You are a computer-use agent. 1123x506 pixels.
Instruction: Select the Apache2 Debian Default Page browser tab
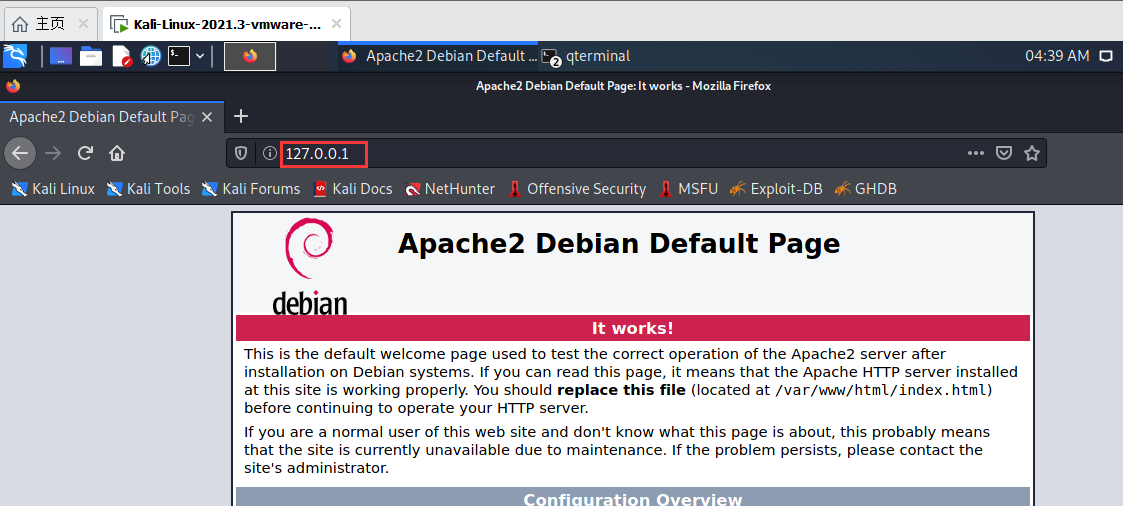pyautogui.click(x=102, y=117)
